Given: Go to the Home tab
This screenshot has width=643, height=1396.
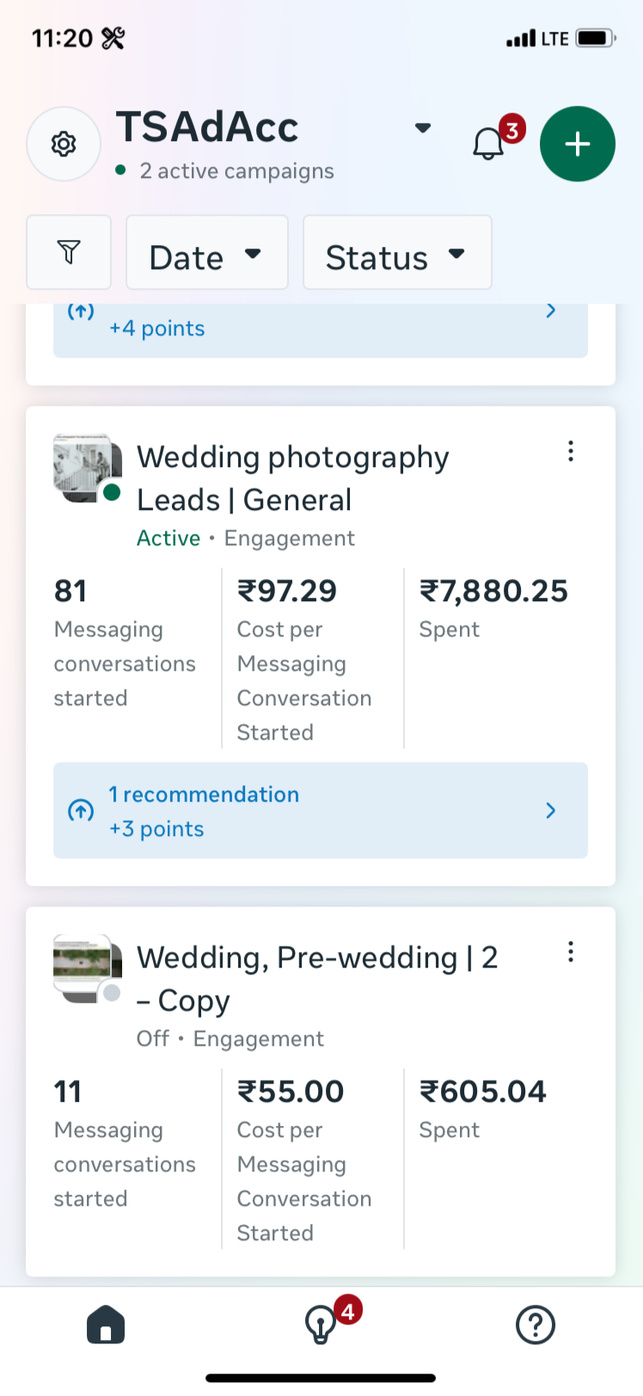Looking at the screenshot, I should point(106,1326).
